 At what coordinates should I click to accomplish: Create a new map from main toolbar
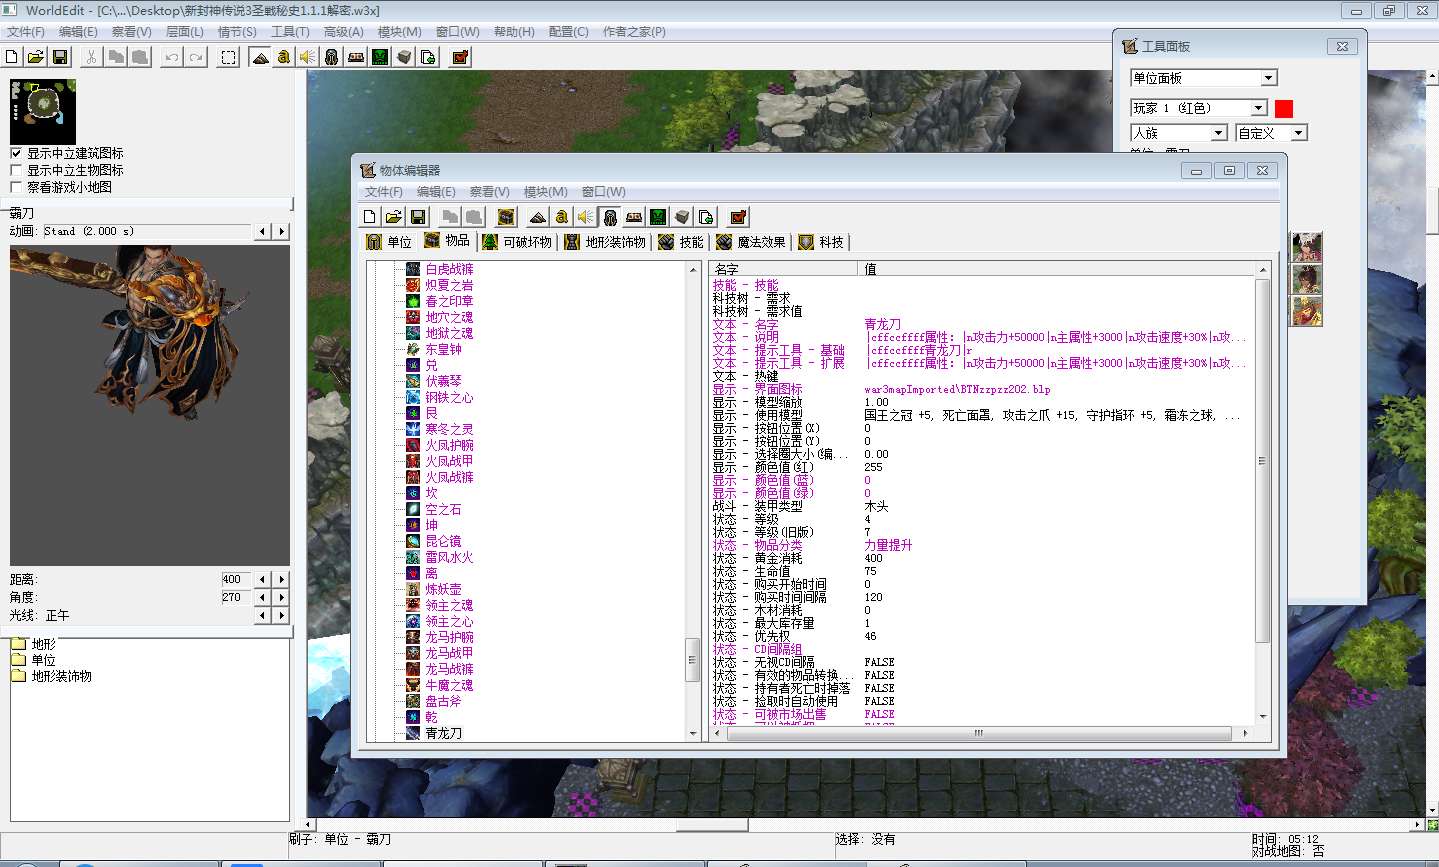(12, 57)
